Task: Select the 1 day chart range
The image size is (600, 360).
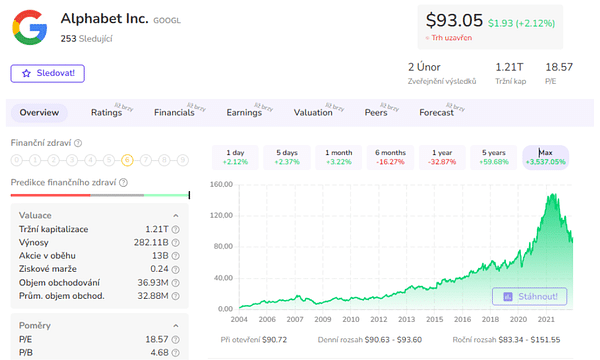Action: tap(235, 157)
